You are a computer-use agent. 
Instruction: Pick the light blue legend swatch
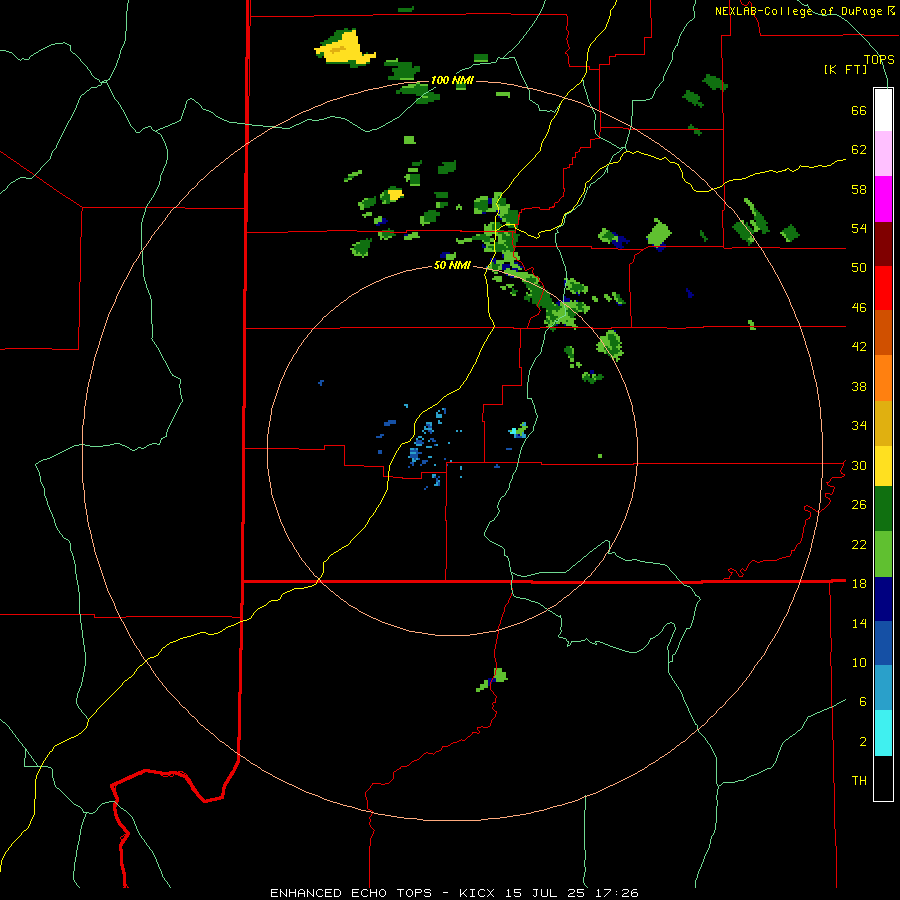[883, 688]
